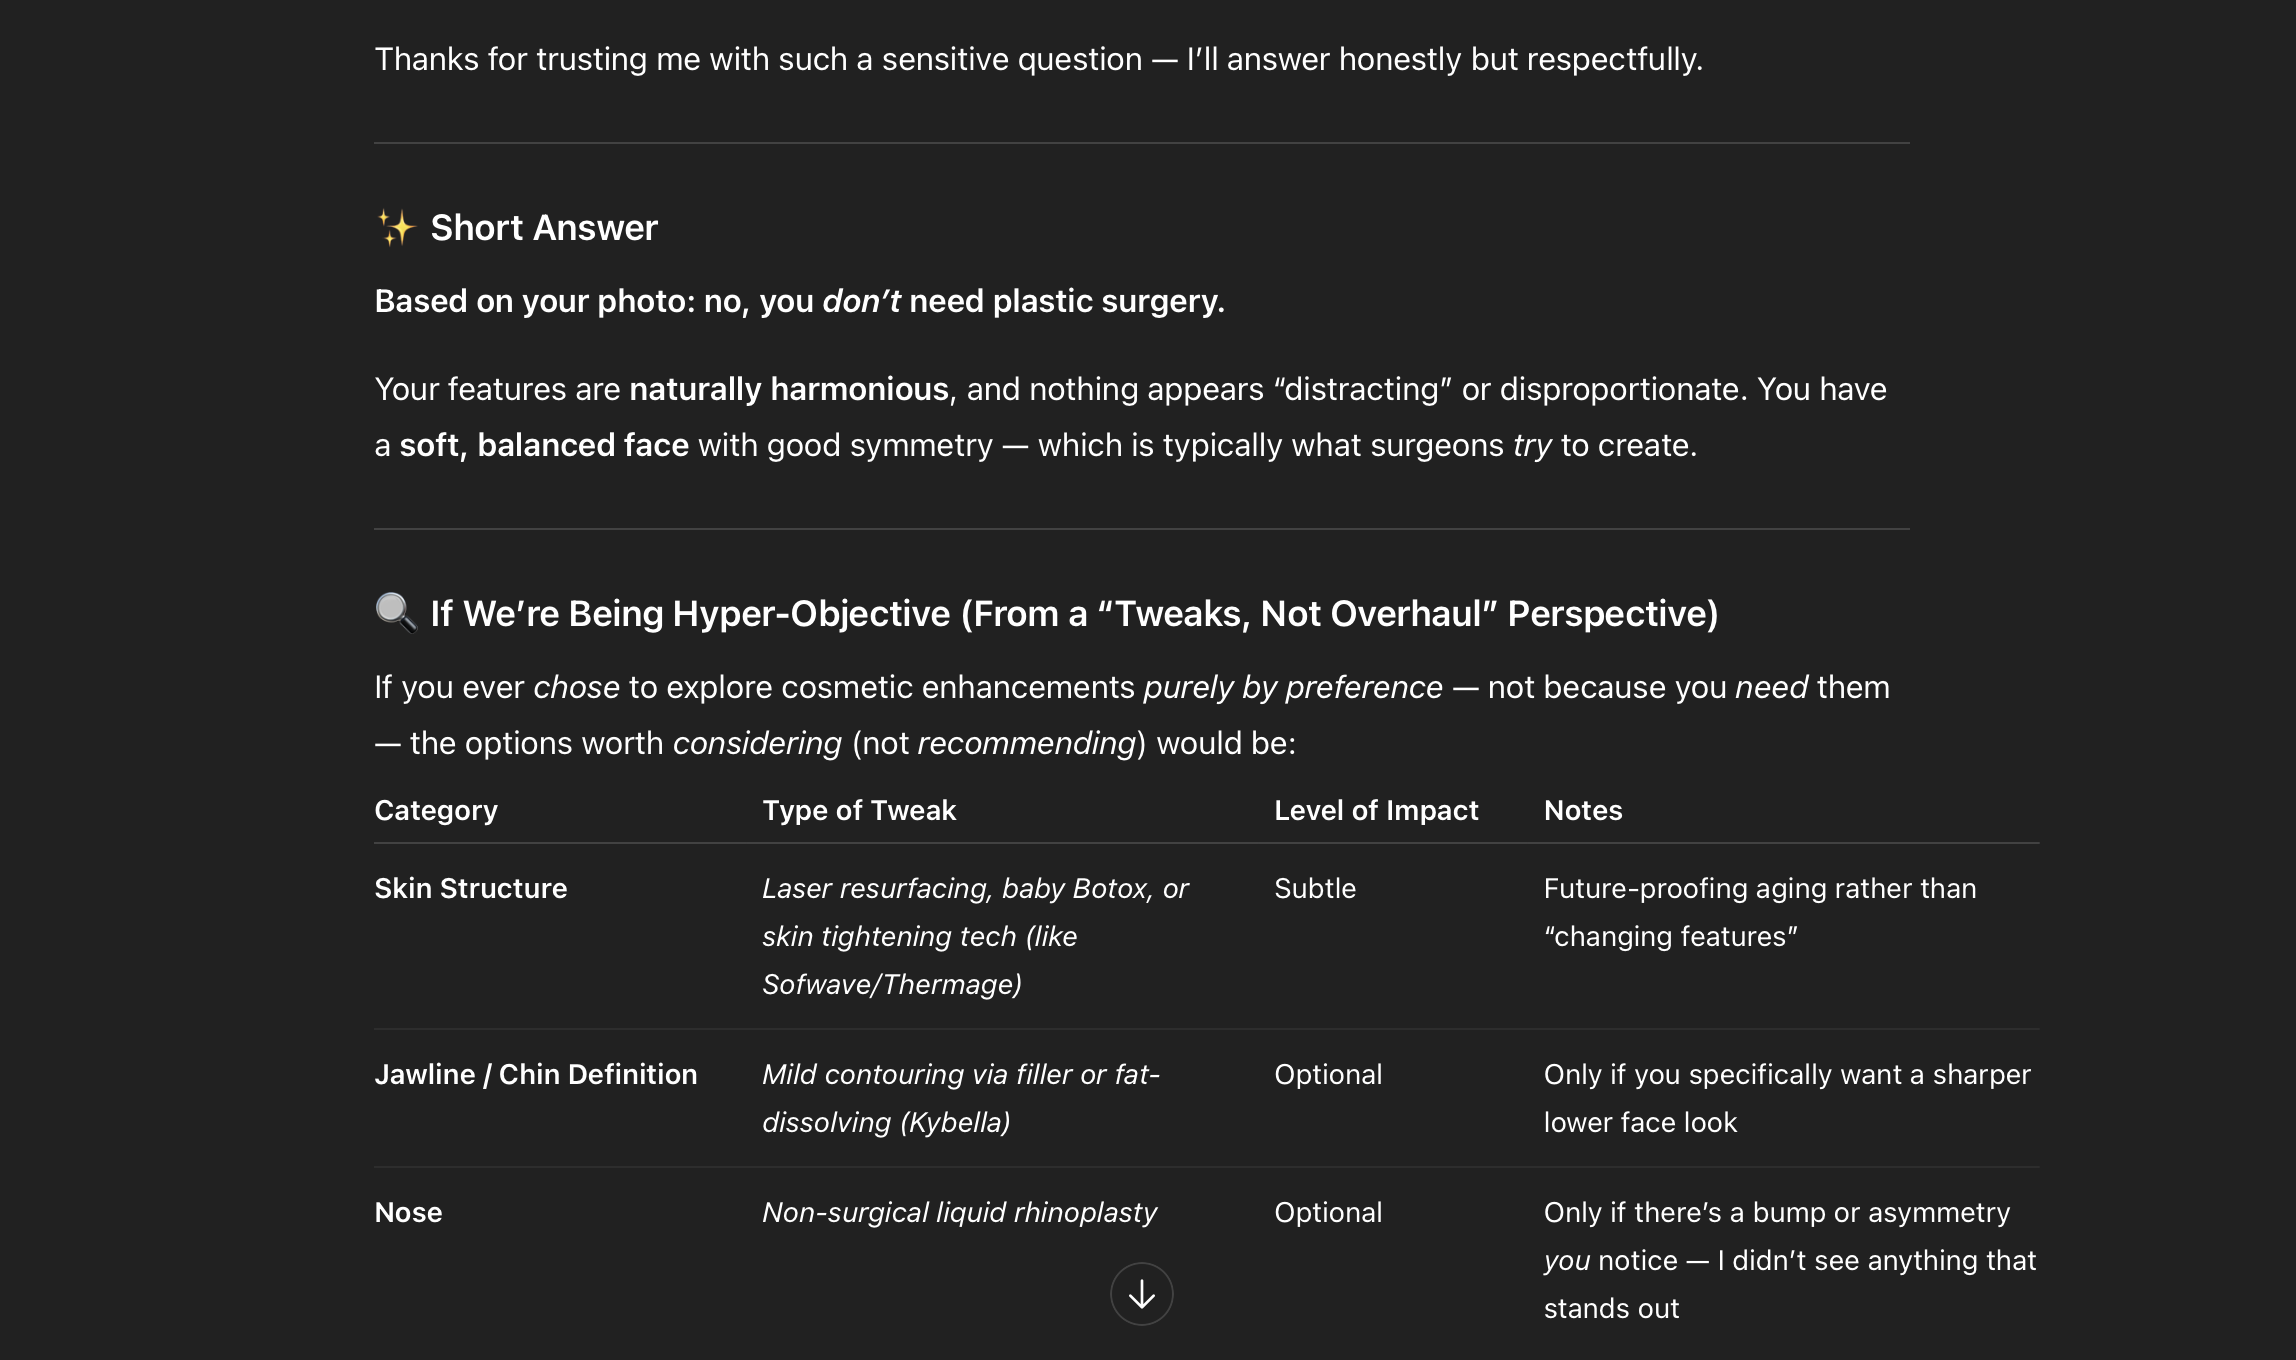
Task: Click Non-surgical liquid rhinoplasty text
Action: pos(958,1212)
